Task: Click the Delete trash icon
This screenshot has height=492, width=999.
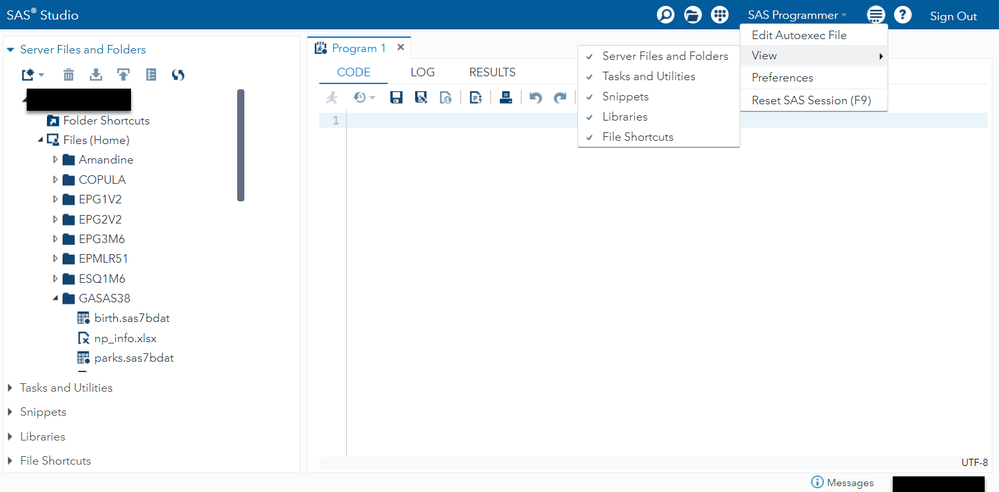Action: point(69,75)
